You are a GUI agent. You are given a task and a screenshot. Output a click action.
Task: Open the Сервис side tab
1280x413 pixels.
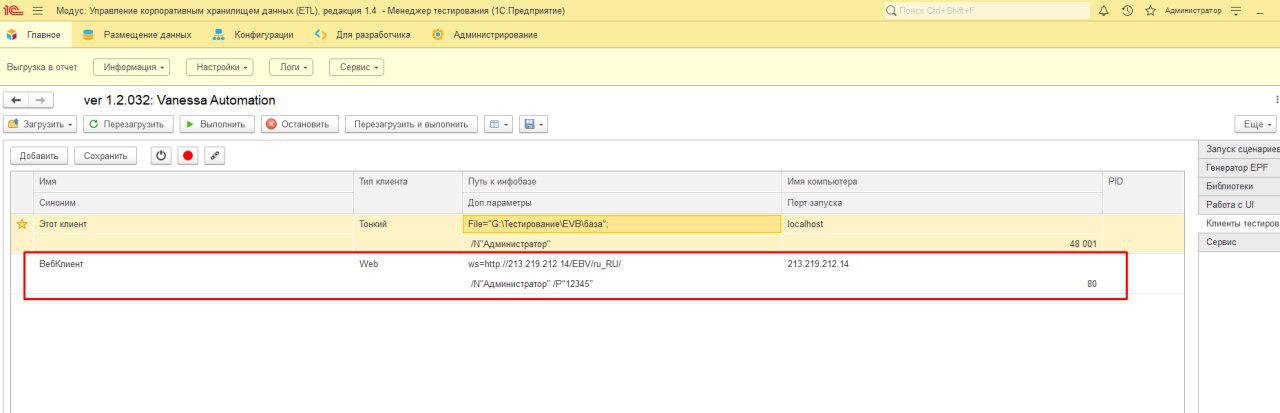pyautogui.click(x=1239, y=242)
